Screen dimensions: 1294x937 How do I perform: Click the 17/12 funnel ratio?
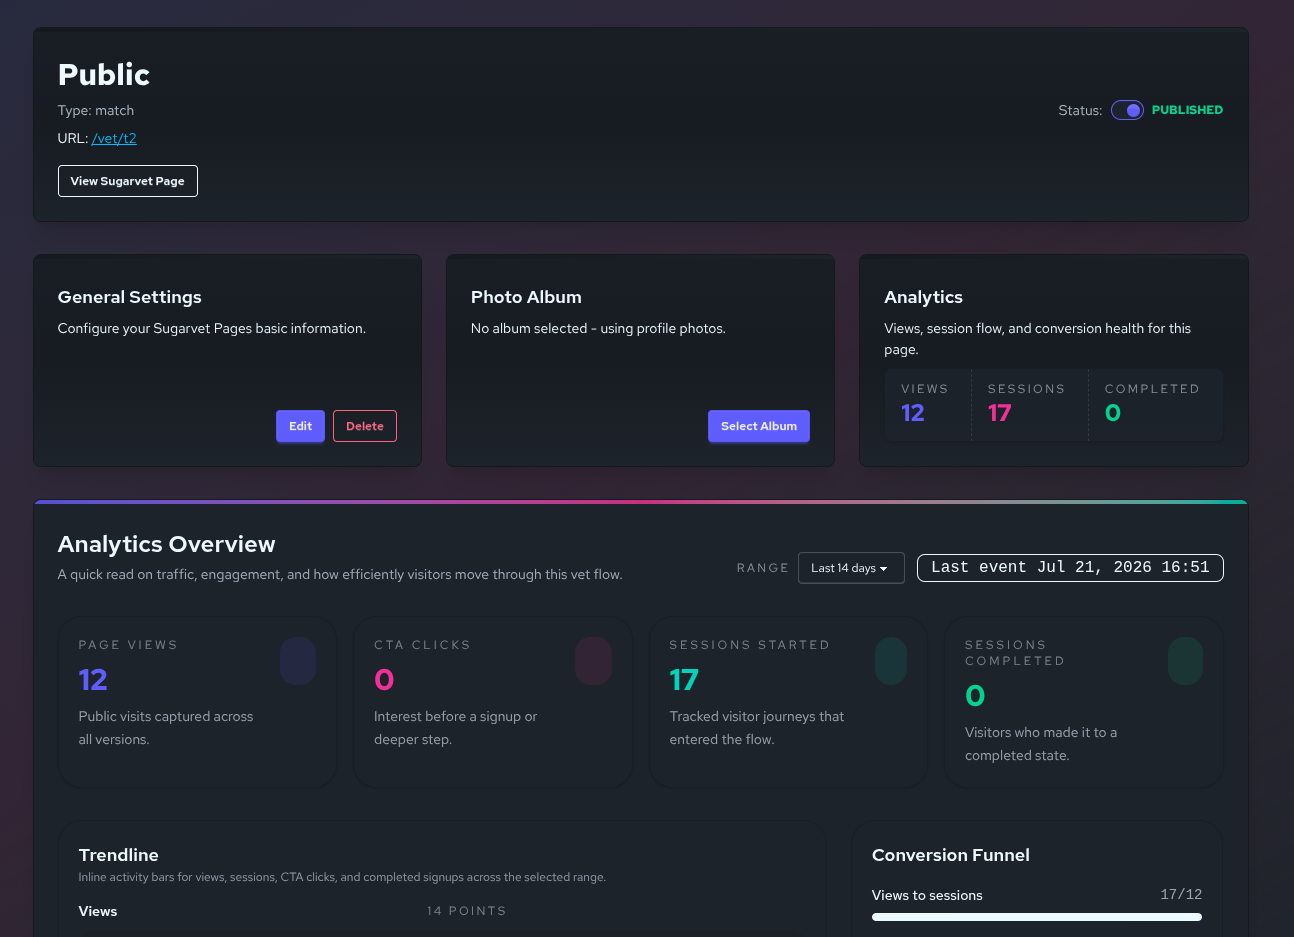(1181, 894)
